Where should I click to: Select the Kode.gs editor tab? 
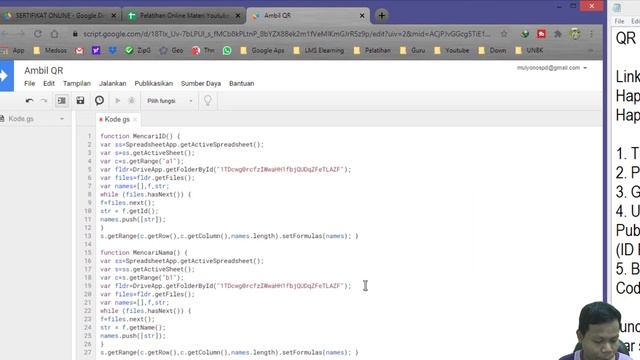[x=116, y=119]
